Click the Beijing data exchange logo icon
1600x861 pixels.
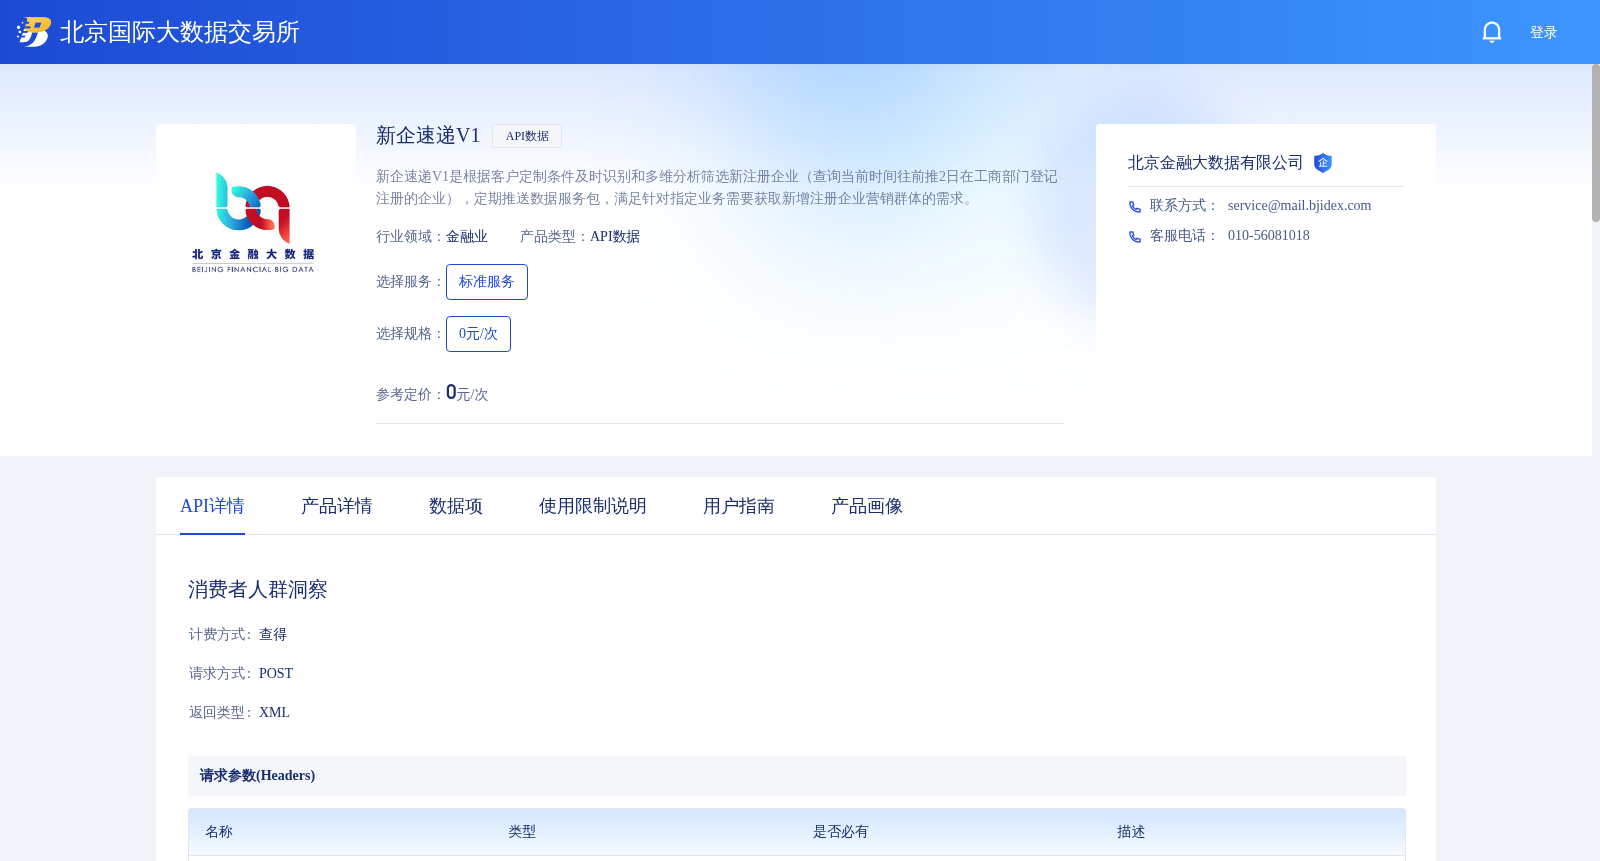pos(34,32)
